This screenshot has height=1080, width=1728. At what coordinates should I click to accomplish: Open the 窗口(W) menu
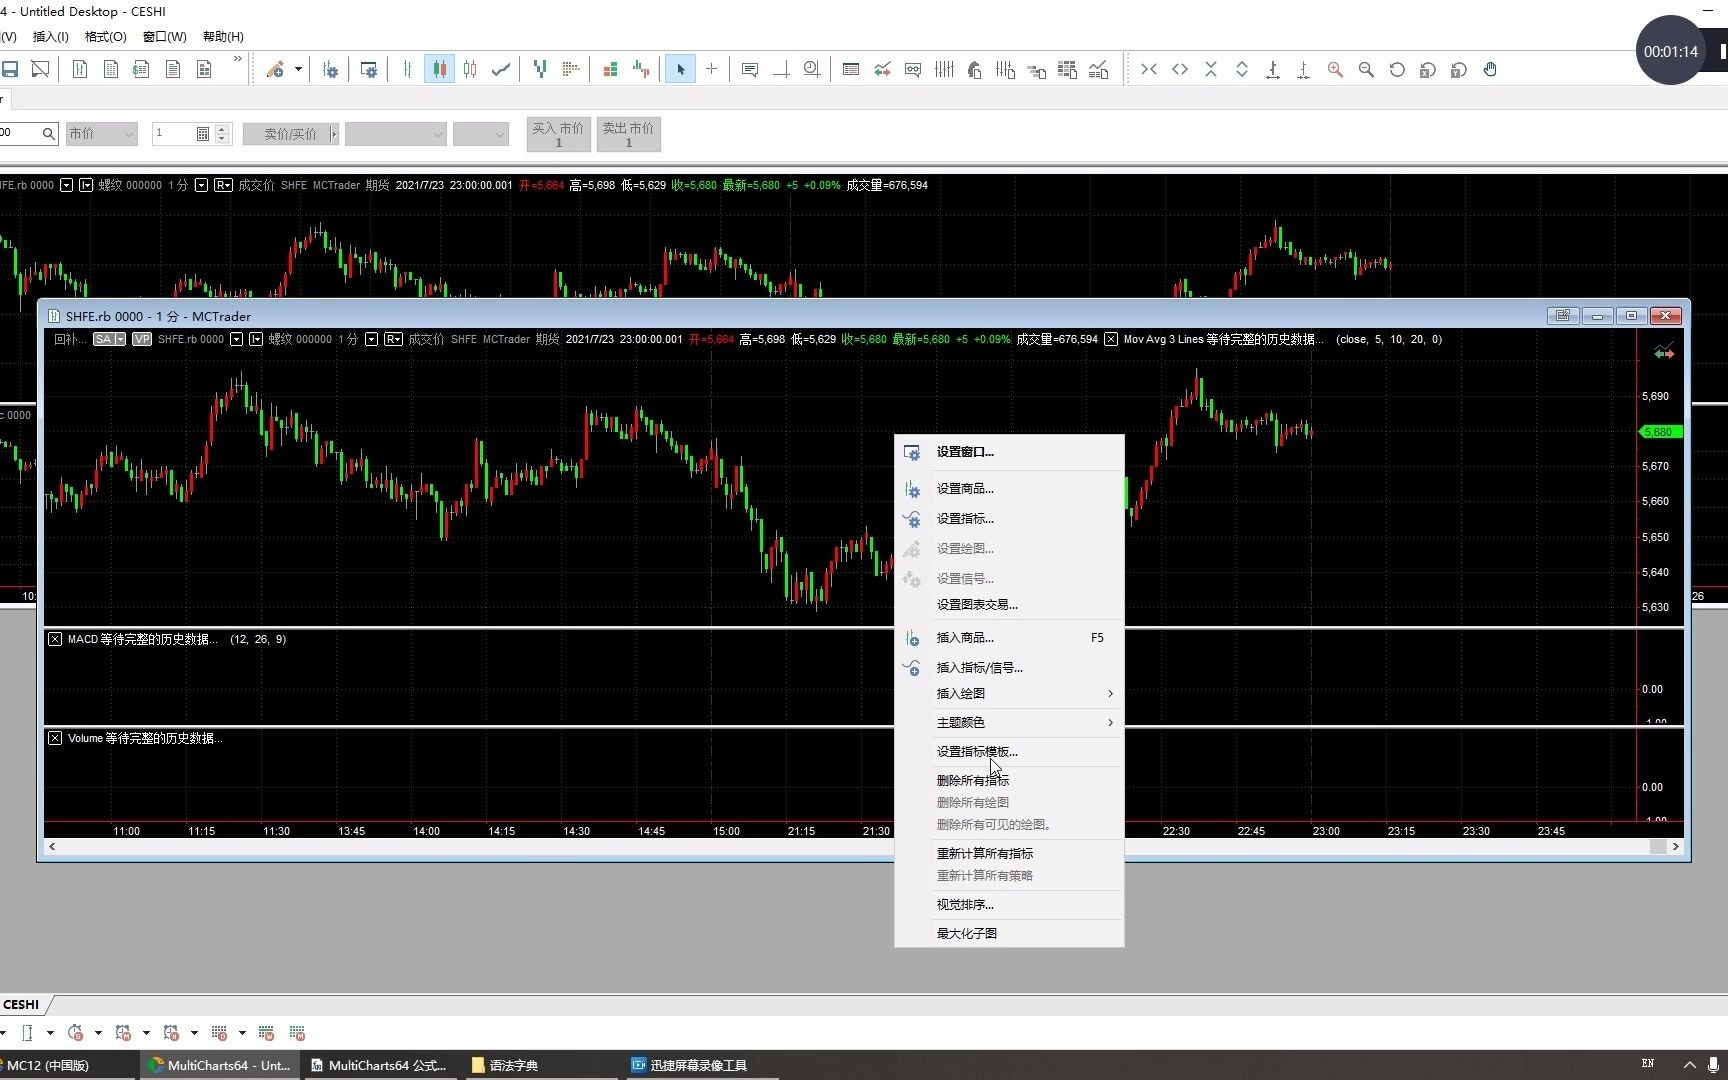pos(164,37)
